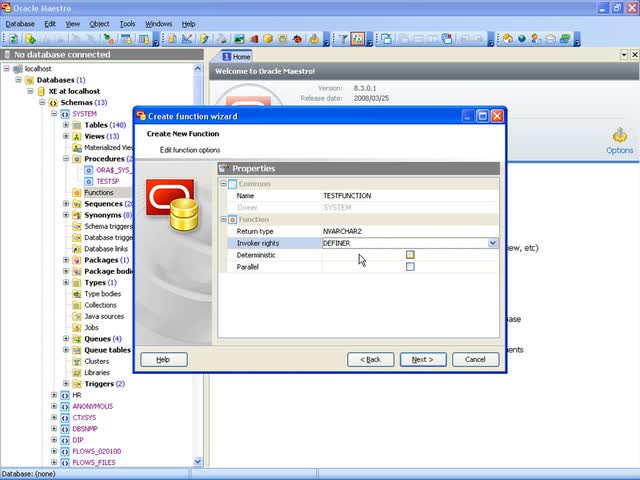Click the Options joystick icon
Viewport: 640px width, 480px height.
[x=620, y=135]
